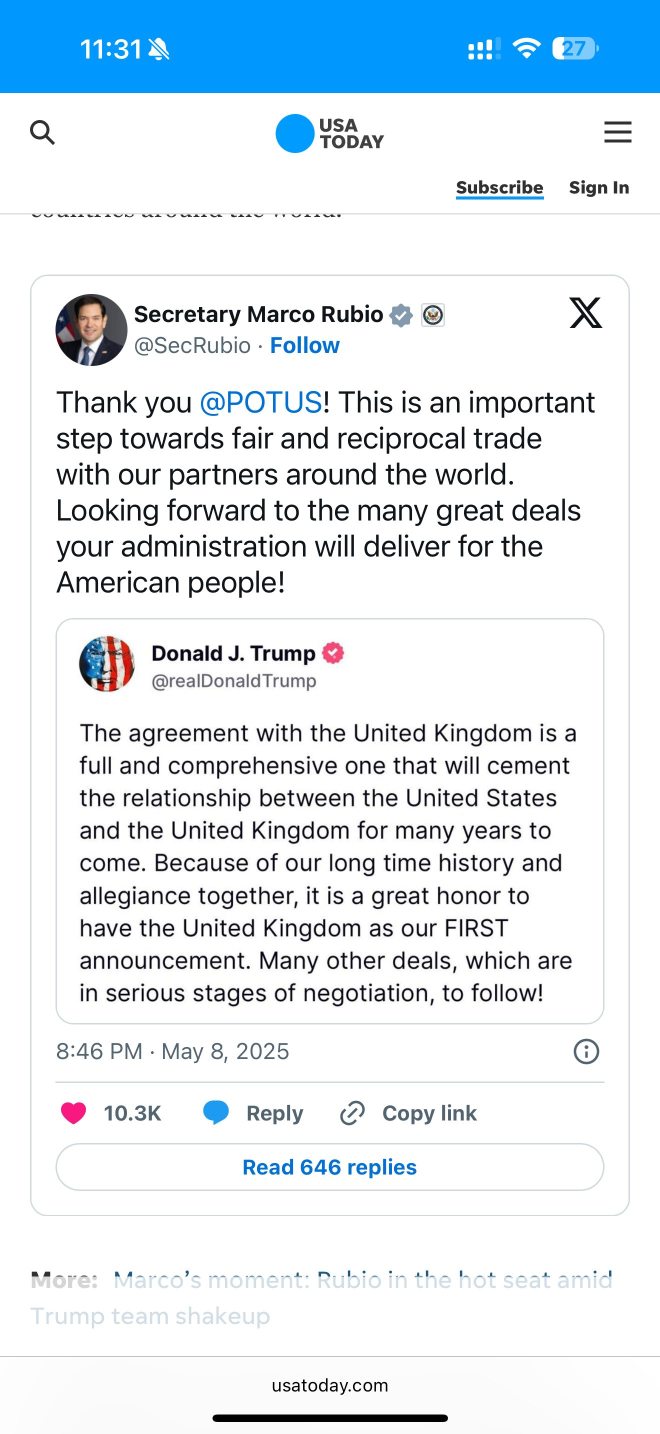Open Donald J. Trump's avatar

(x=107, y=665)
